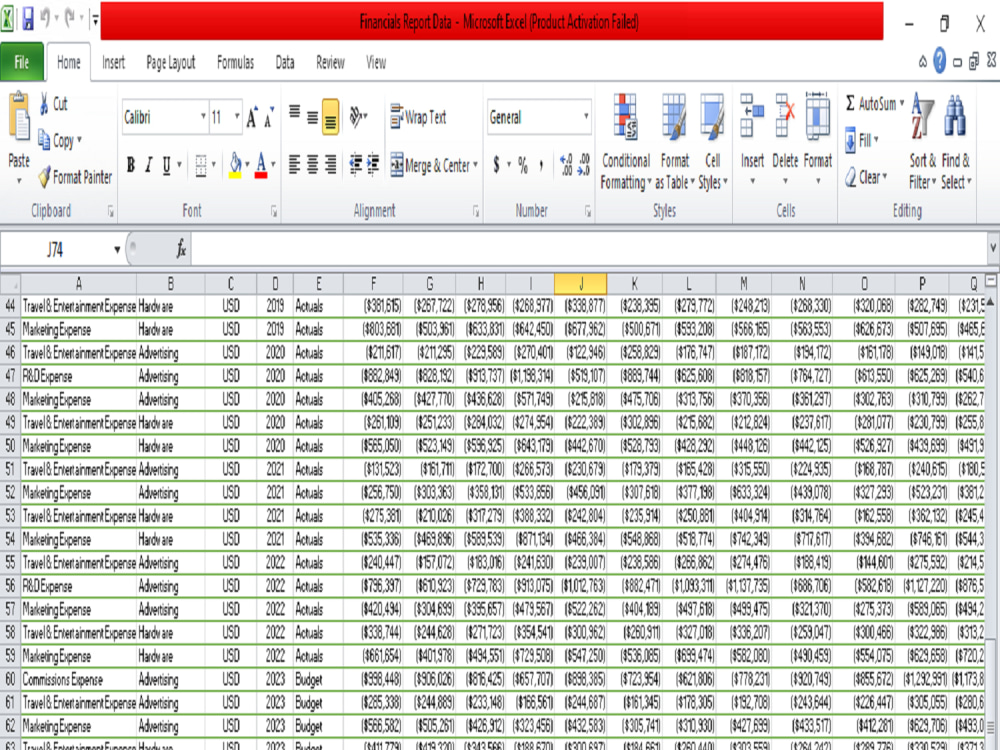
Task: Select highlighted Bottom Align button
Action: click(x=330, y=116)
